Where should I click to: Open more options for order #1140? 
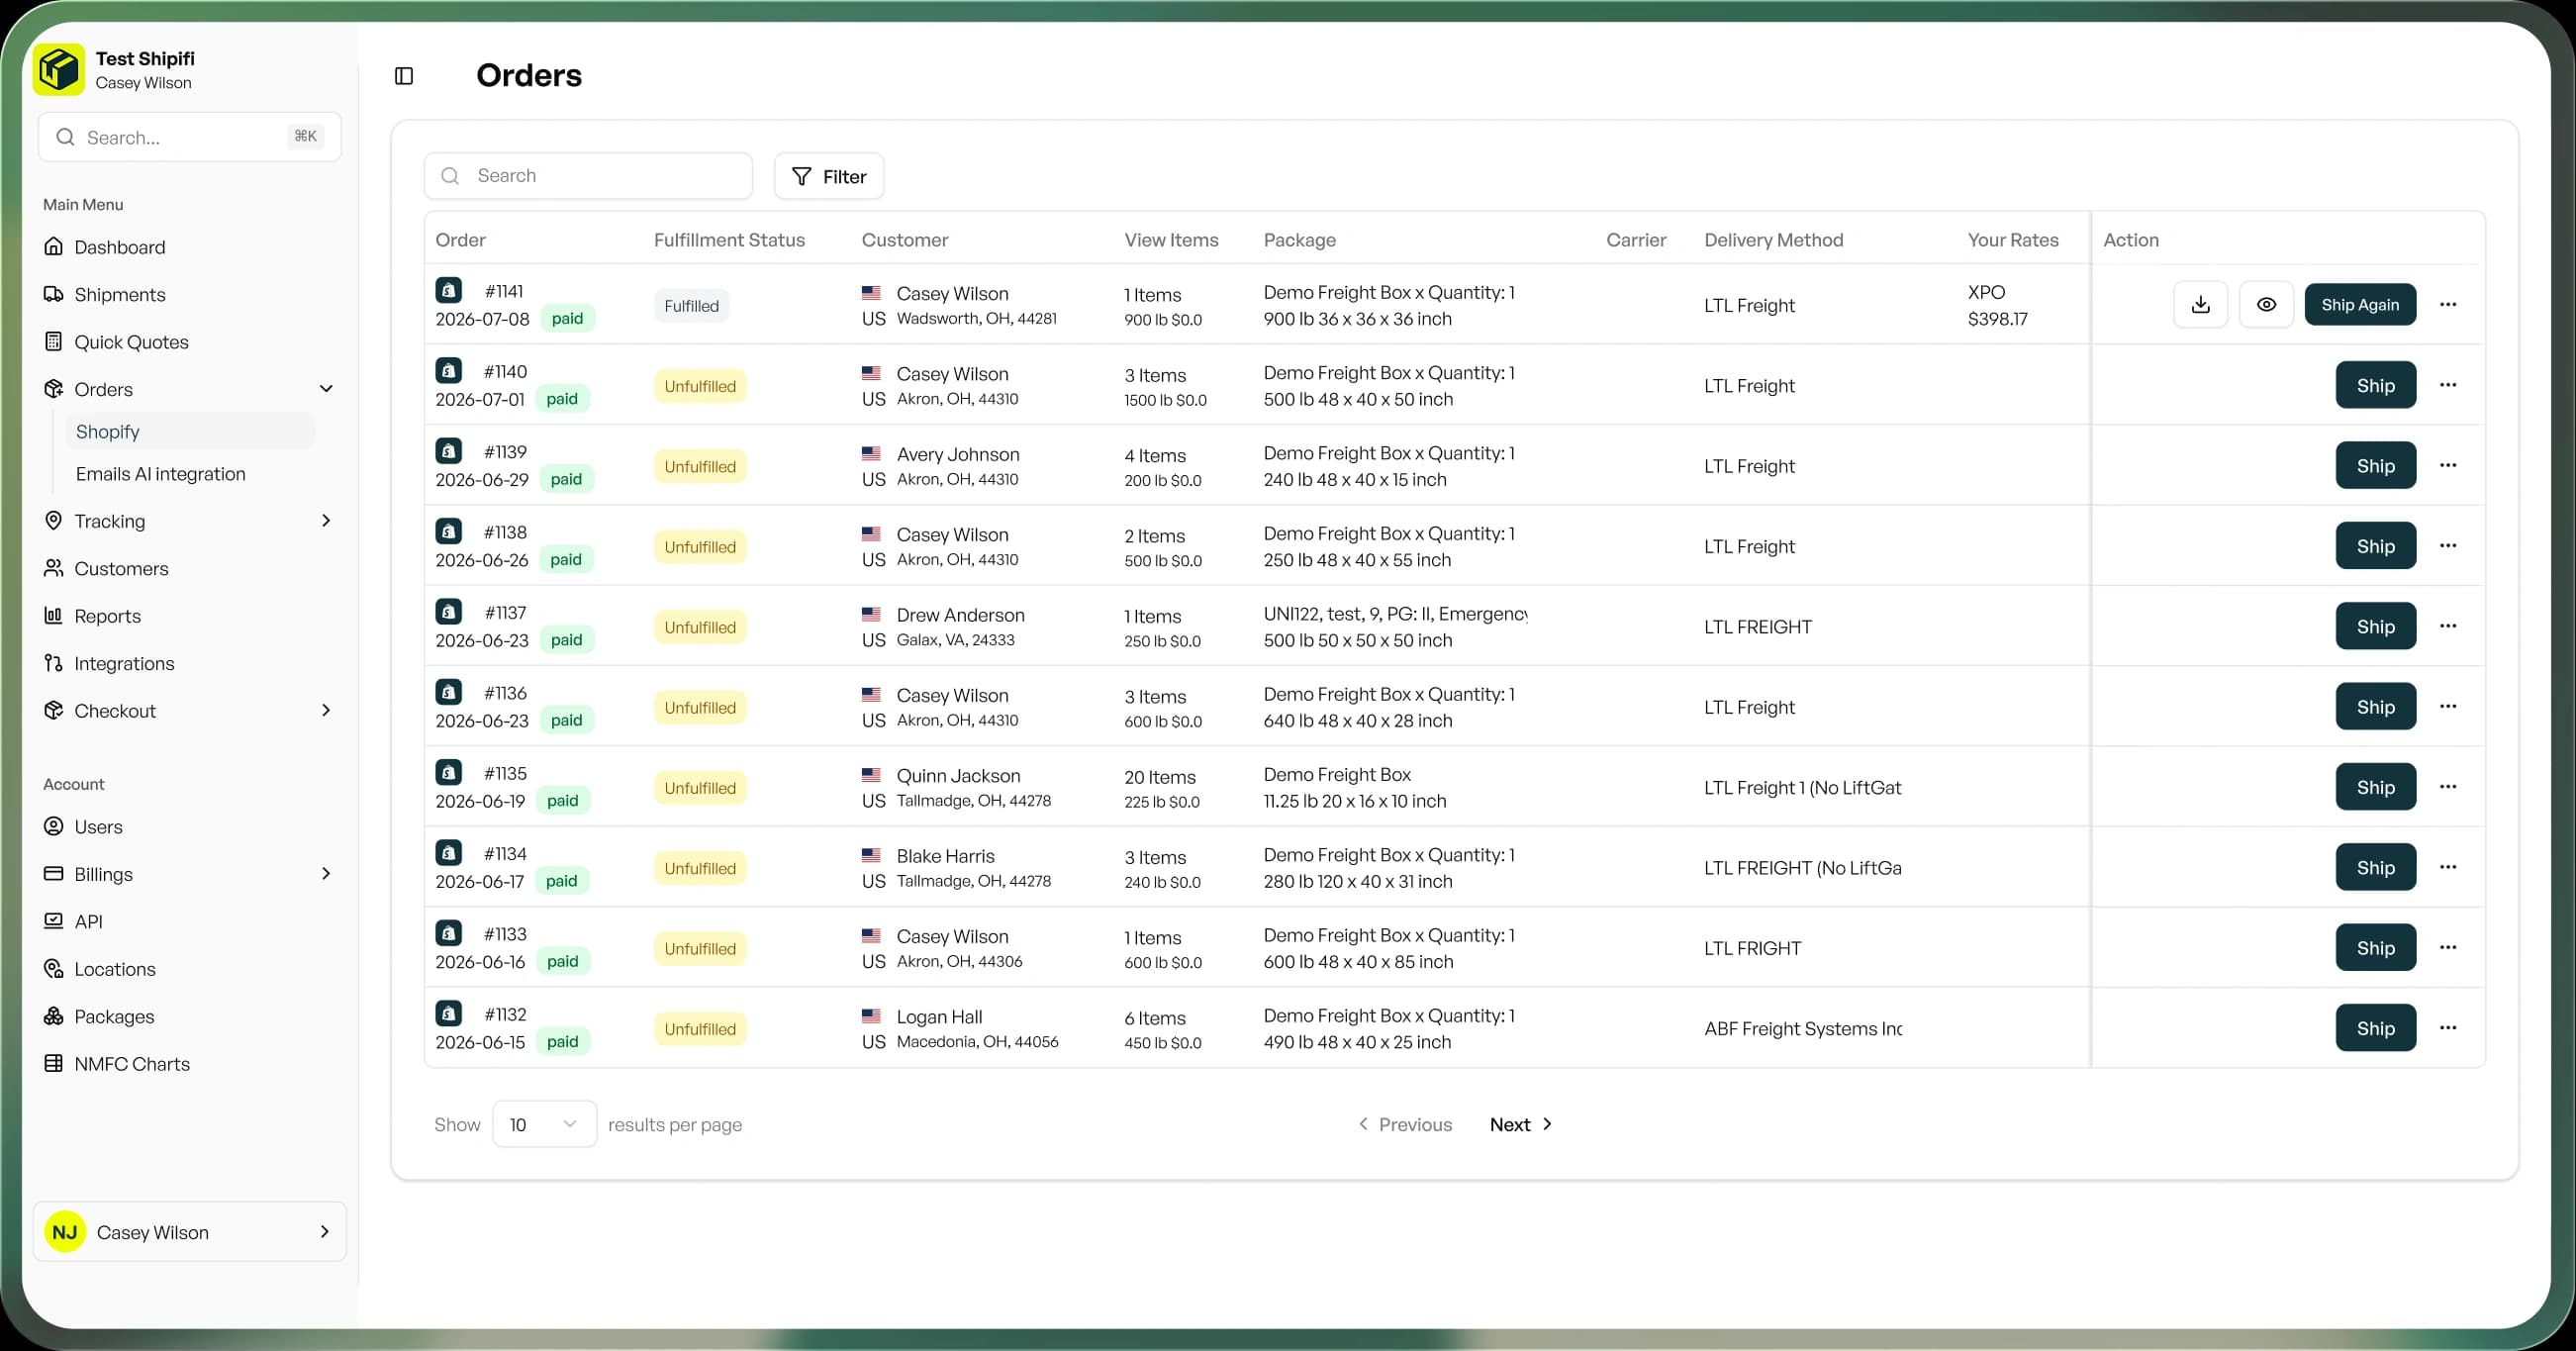tap(2448, 385)
